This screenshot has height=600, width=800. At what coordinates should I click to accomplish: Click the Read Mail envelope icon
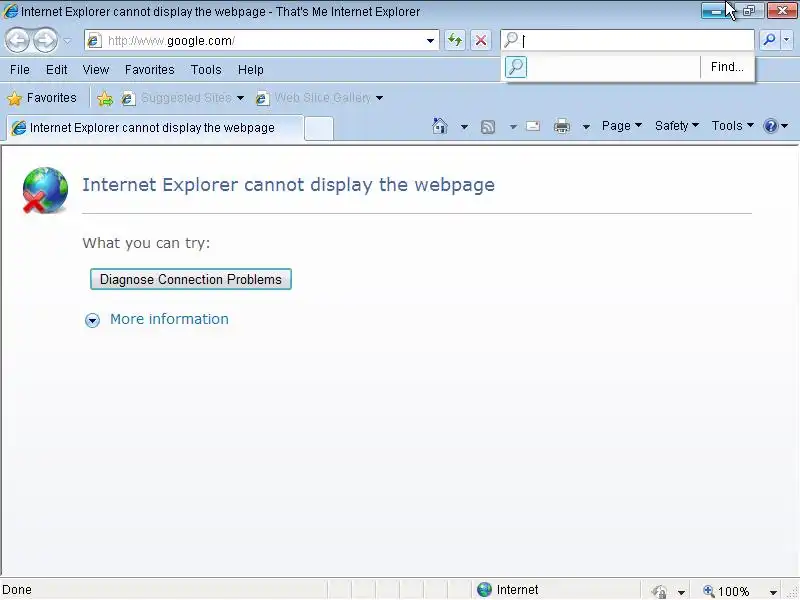pyautogui.click(x=533, y=126)
